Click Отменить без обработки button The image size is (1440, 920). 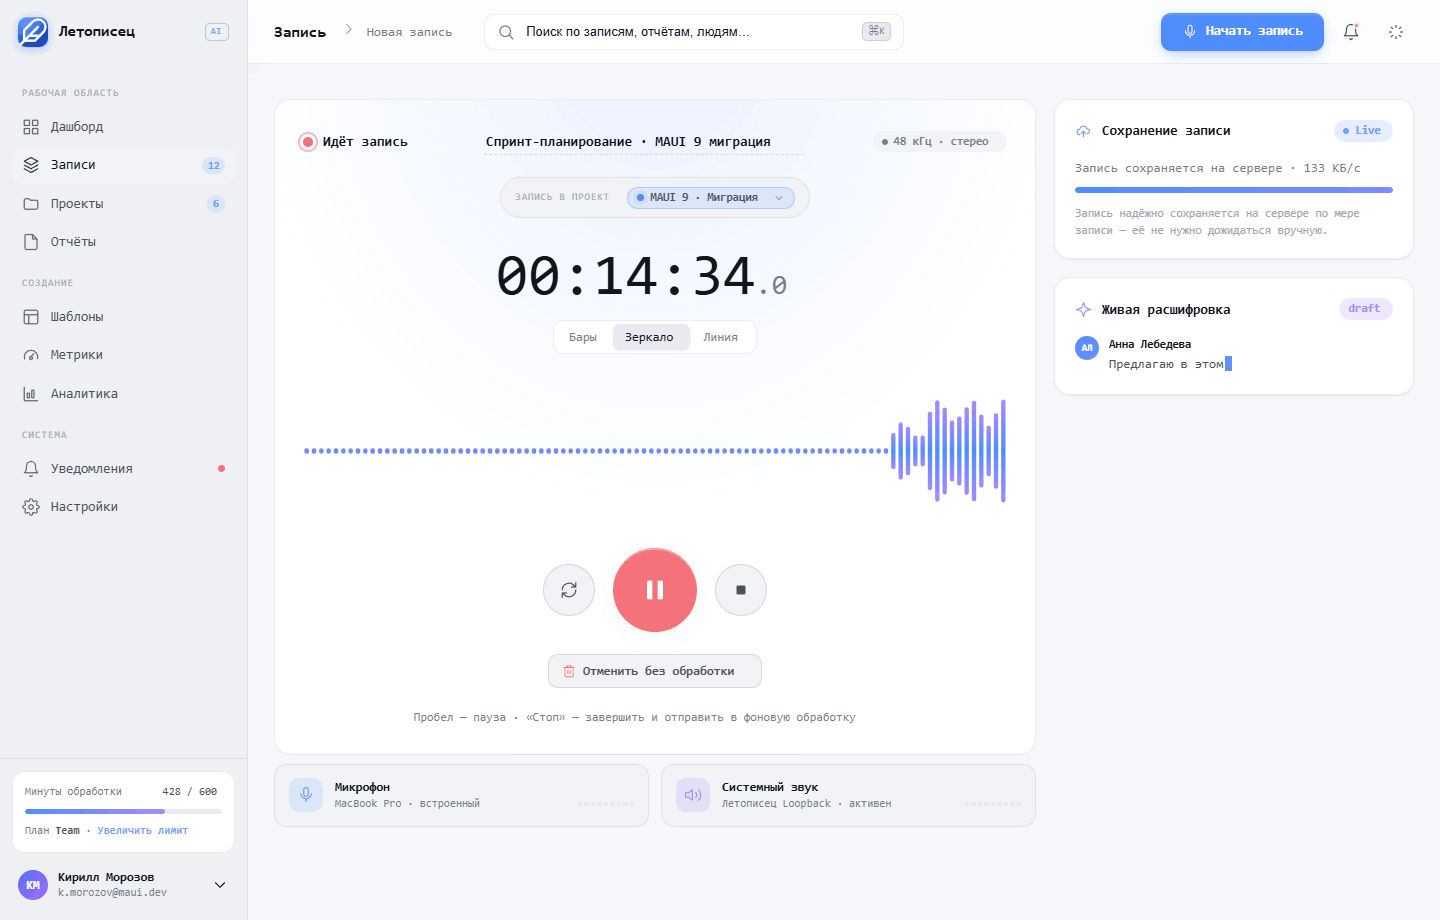click(655, 671)
